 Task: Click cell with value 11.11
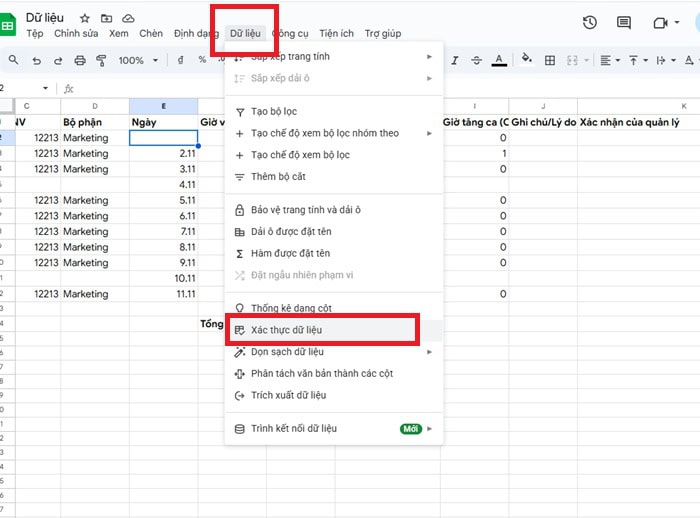click(x=163, y=294)
